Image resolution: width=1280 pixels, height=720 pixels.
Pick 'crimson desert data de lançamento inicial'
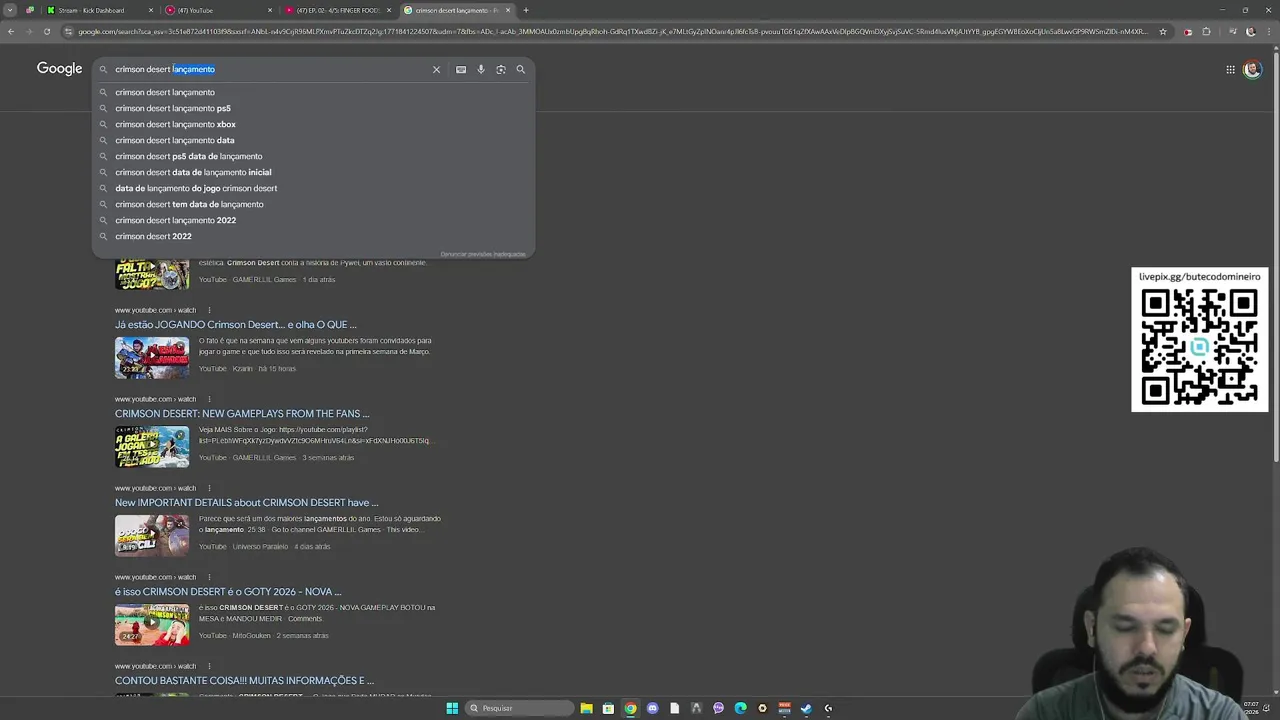click(193, 172)
